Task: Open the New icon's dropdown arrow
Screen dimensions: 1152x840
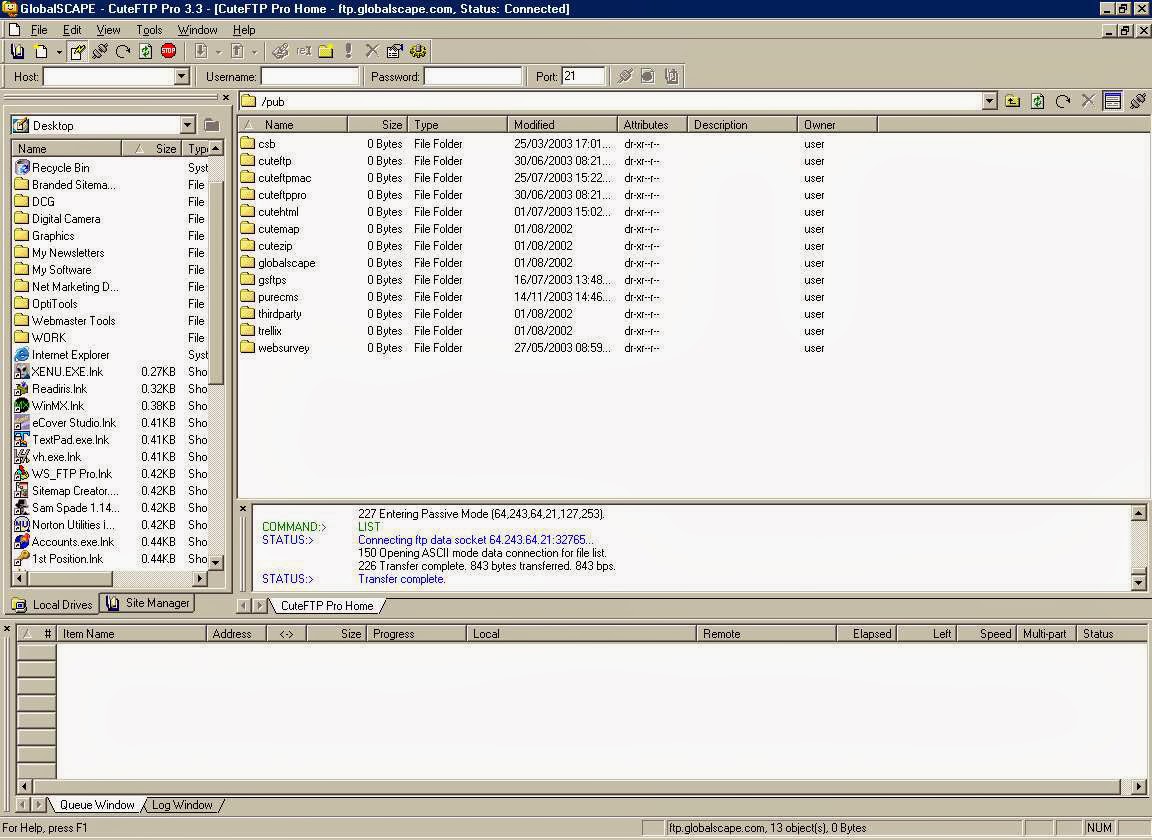Action: pos(59,52)
